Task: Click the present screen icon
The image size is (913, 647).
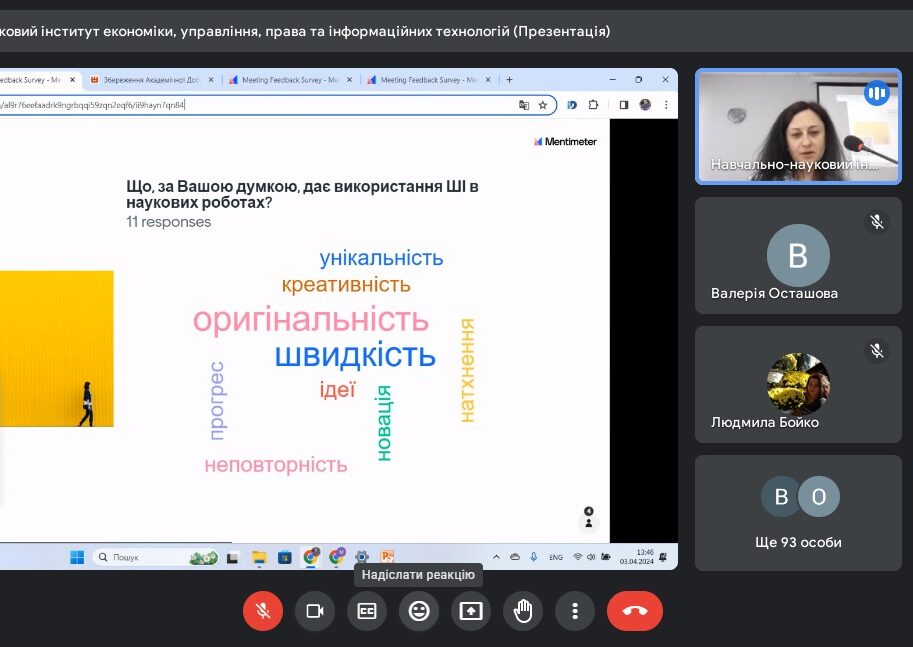Action: click(471, 611)
